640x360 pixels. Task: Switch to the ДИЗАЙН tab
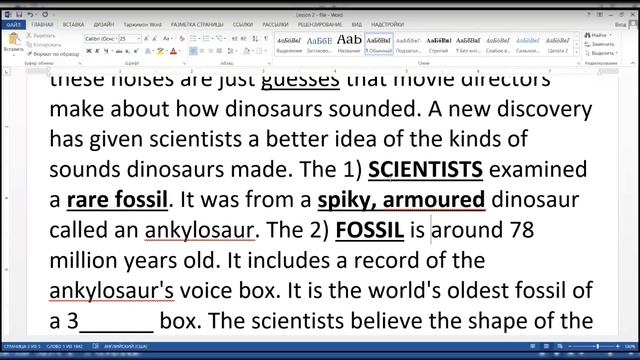(104, 25)
